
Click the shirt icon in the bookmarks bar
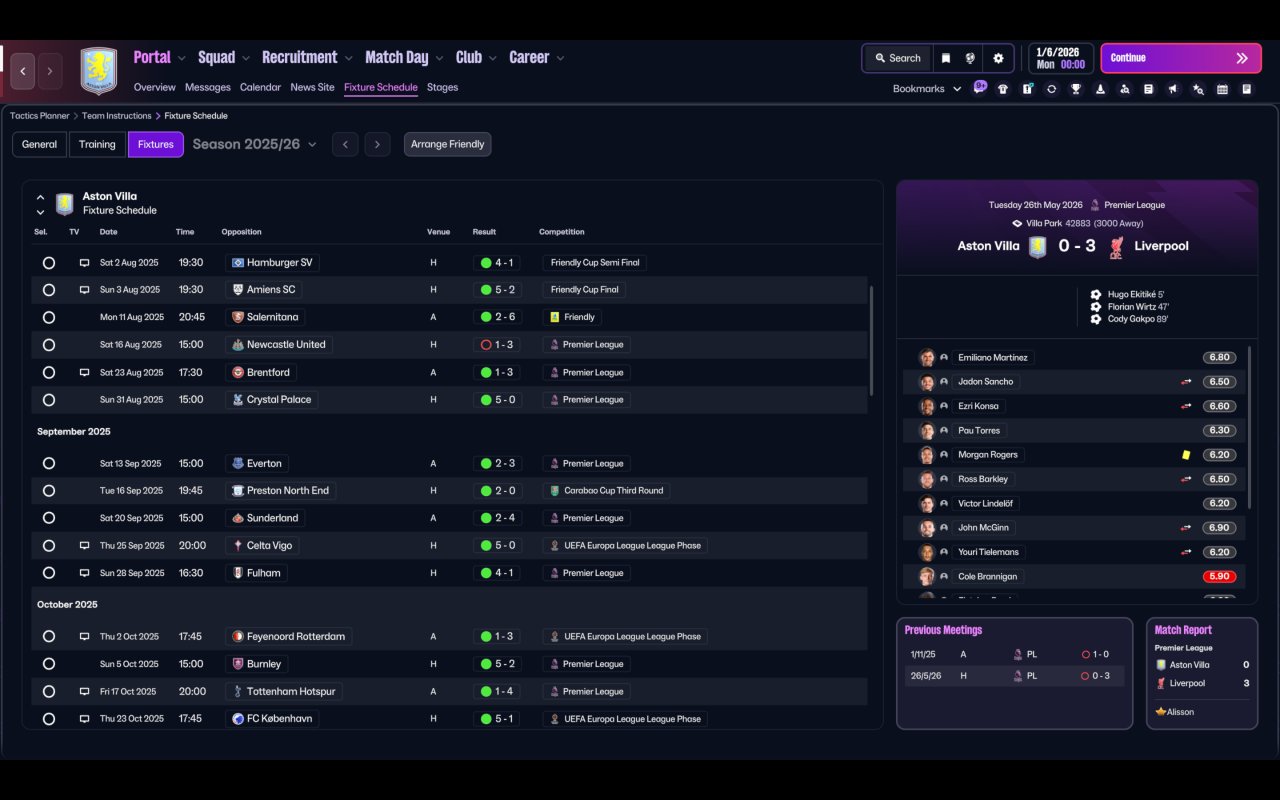[x=1003, y=89]
